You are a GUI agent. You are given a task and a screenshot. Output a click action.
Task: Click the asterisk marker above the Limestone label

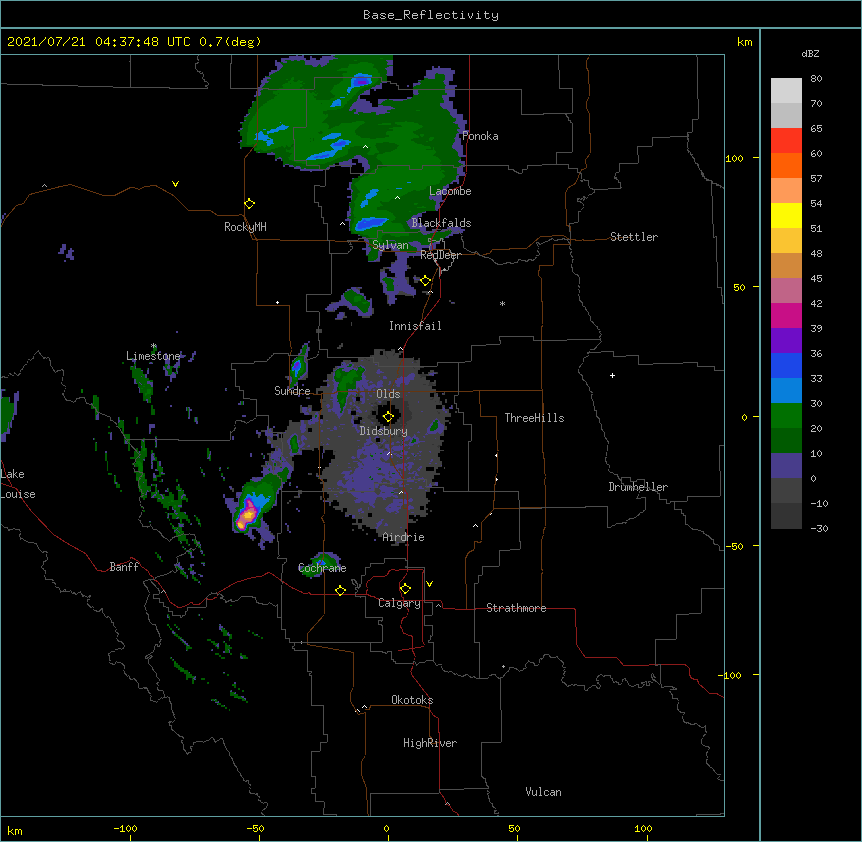coord(154,346)
